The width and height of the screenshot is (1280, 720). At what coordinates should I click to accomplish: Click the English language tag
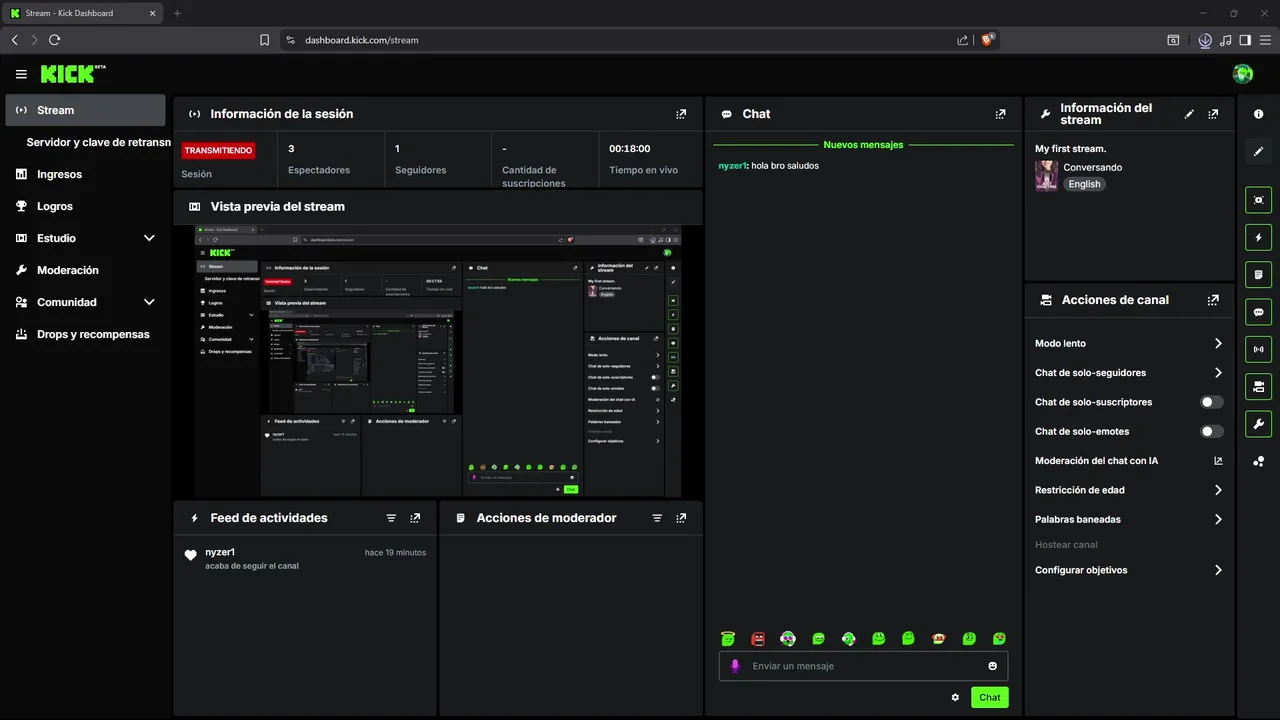pos(1084,184)
